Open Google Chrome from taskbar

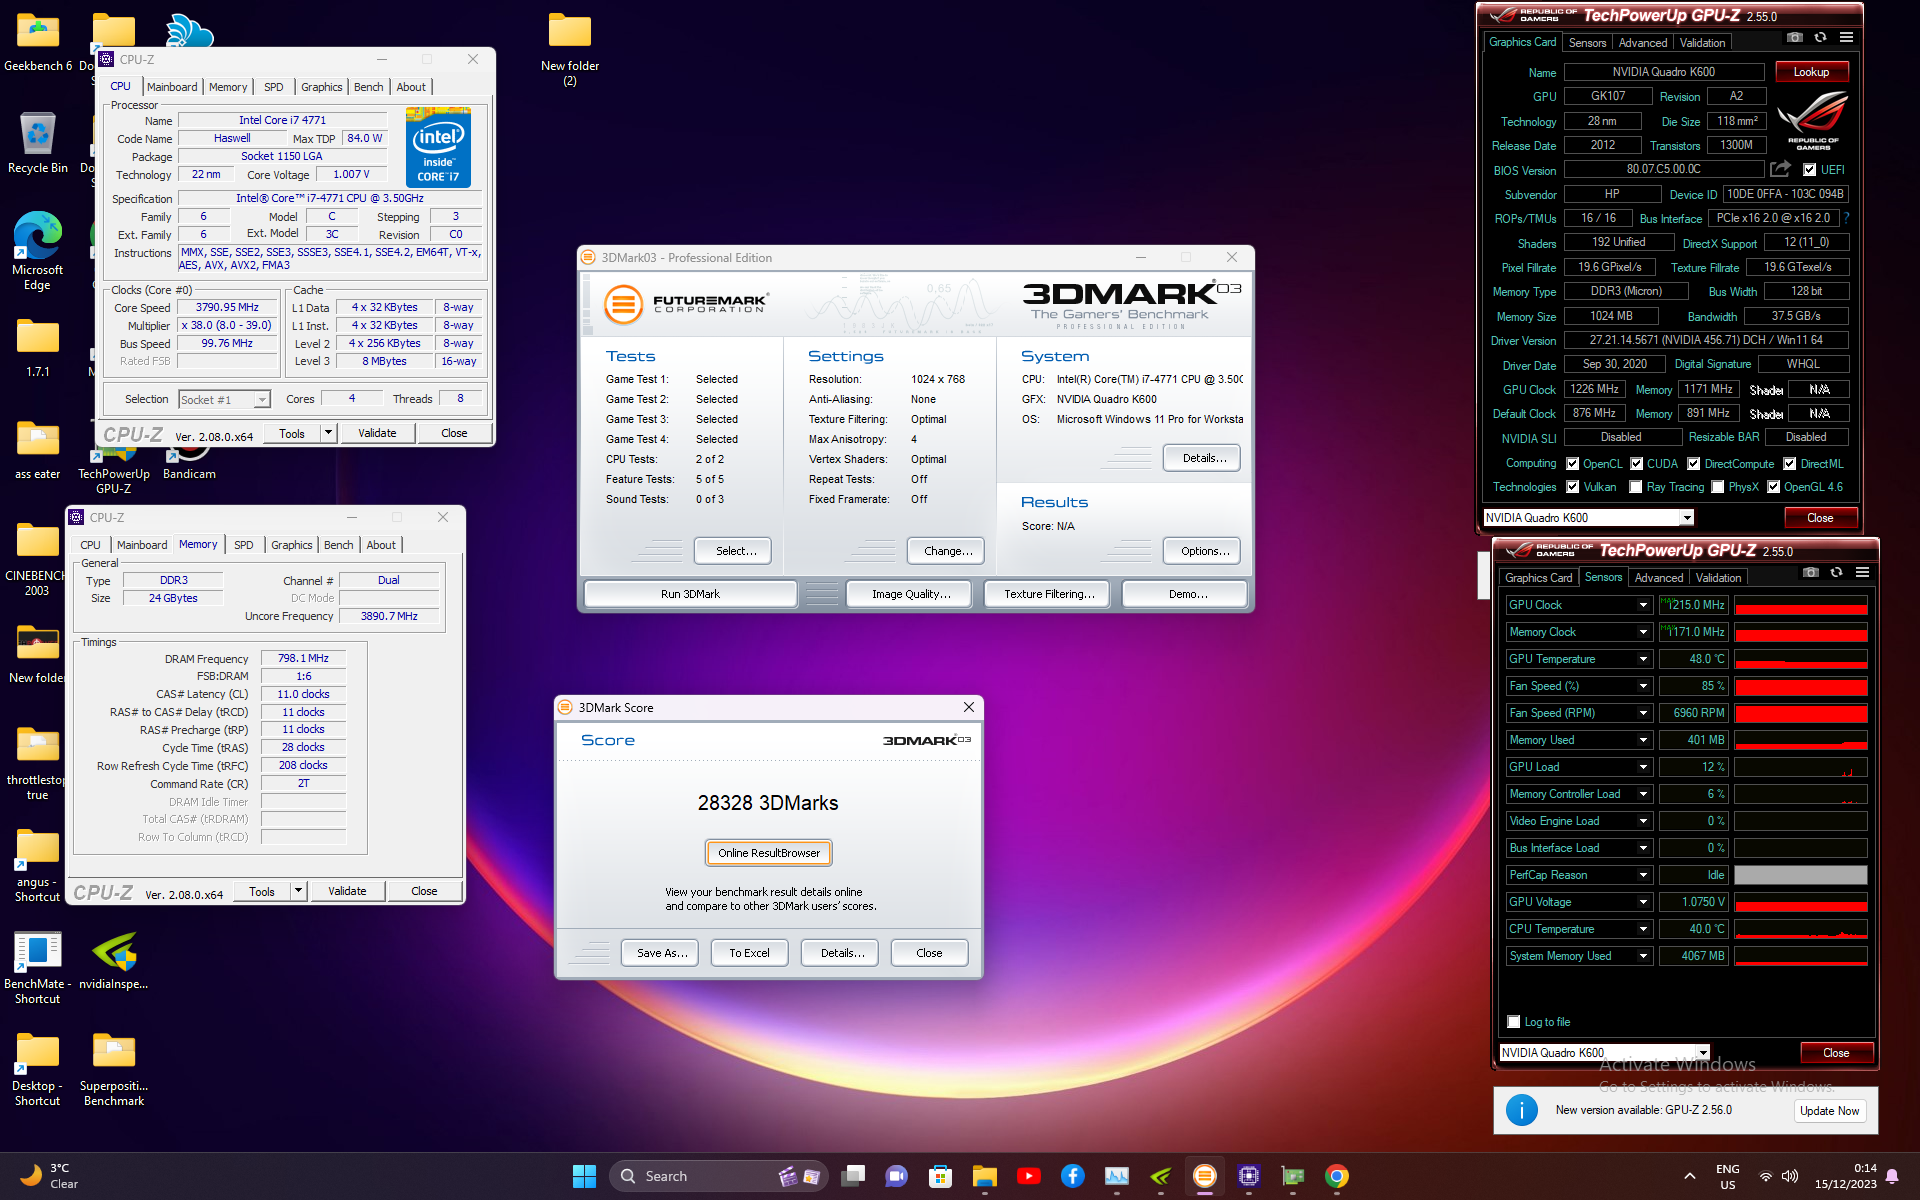point(1337,1176)
